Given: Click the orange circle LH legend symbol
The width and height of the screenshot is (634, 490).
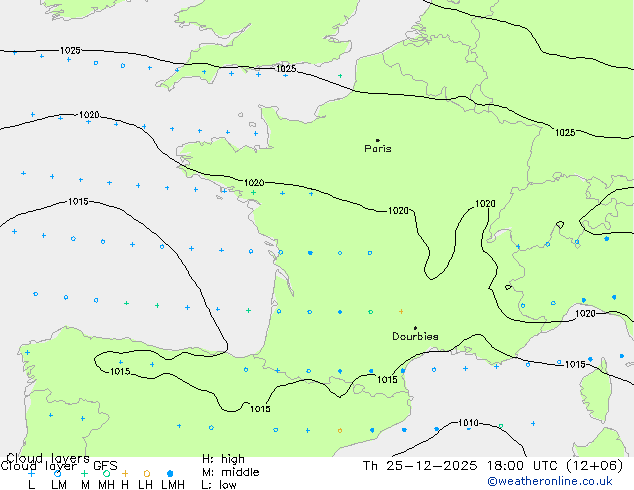Looking at the screenshot, I should (x=147, y=473).
